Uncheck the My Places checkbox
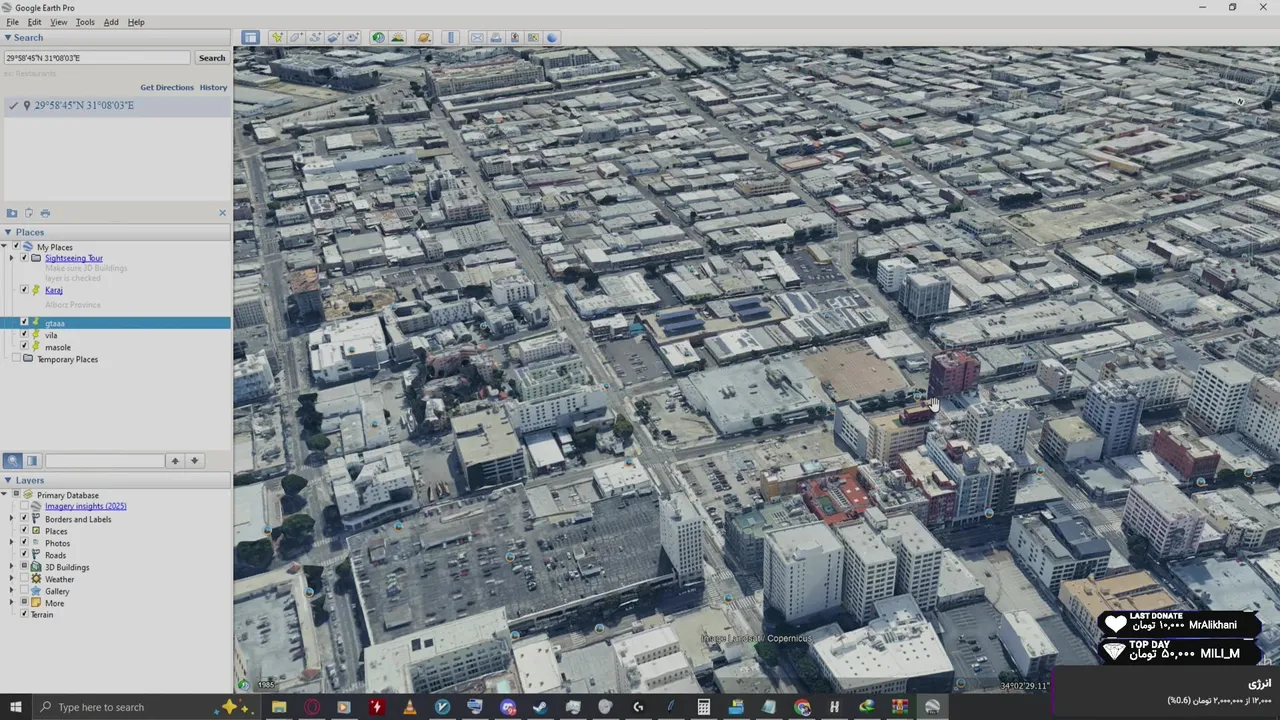Screen dimensions: 1280x720 click(x=15, y=247)
